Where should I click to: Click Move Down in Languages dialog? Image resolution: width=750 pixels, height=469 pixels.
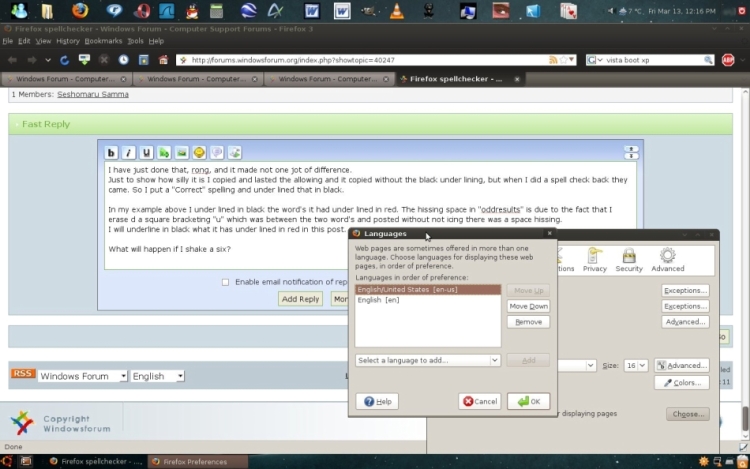click(x=528, y=306)
